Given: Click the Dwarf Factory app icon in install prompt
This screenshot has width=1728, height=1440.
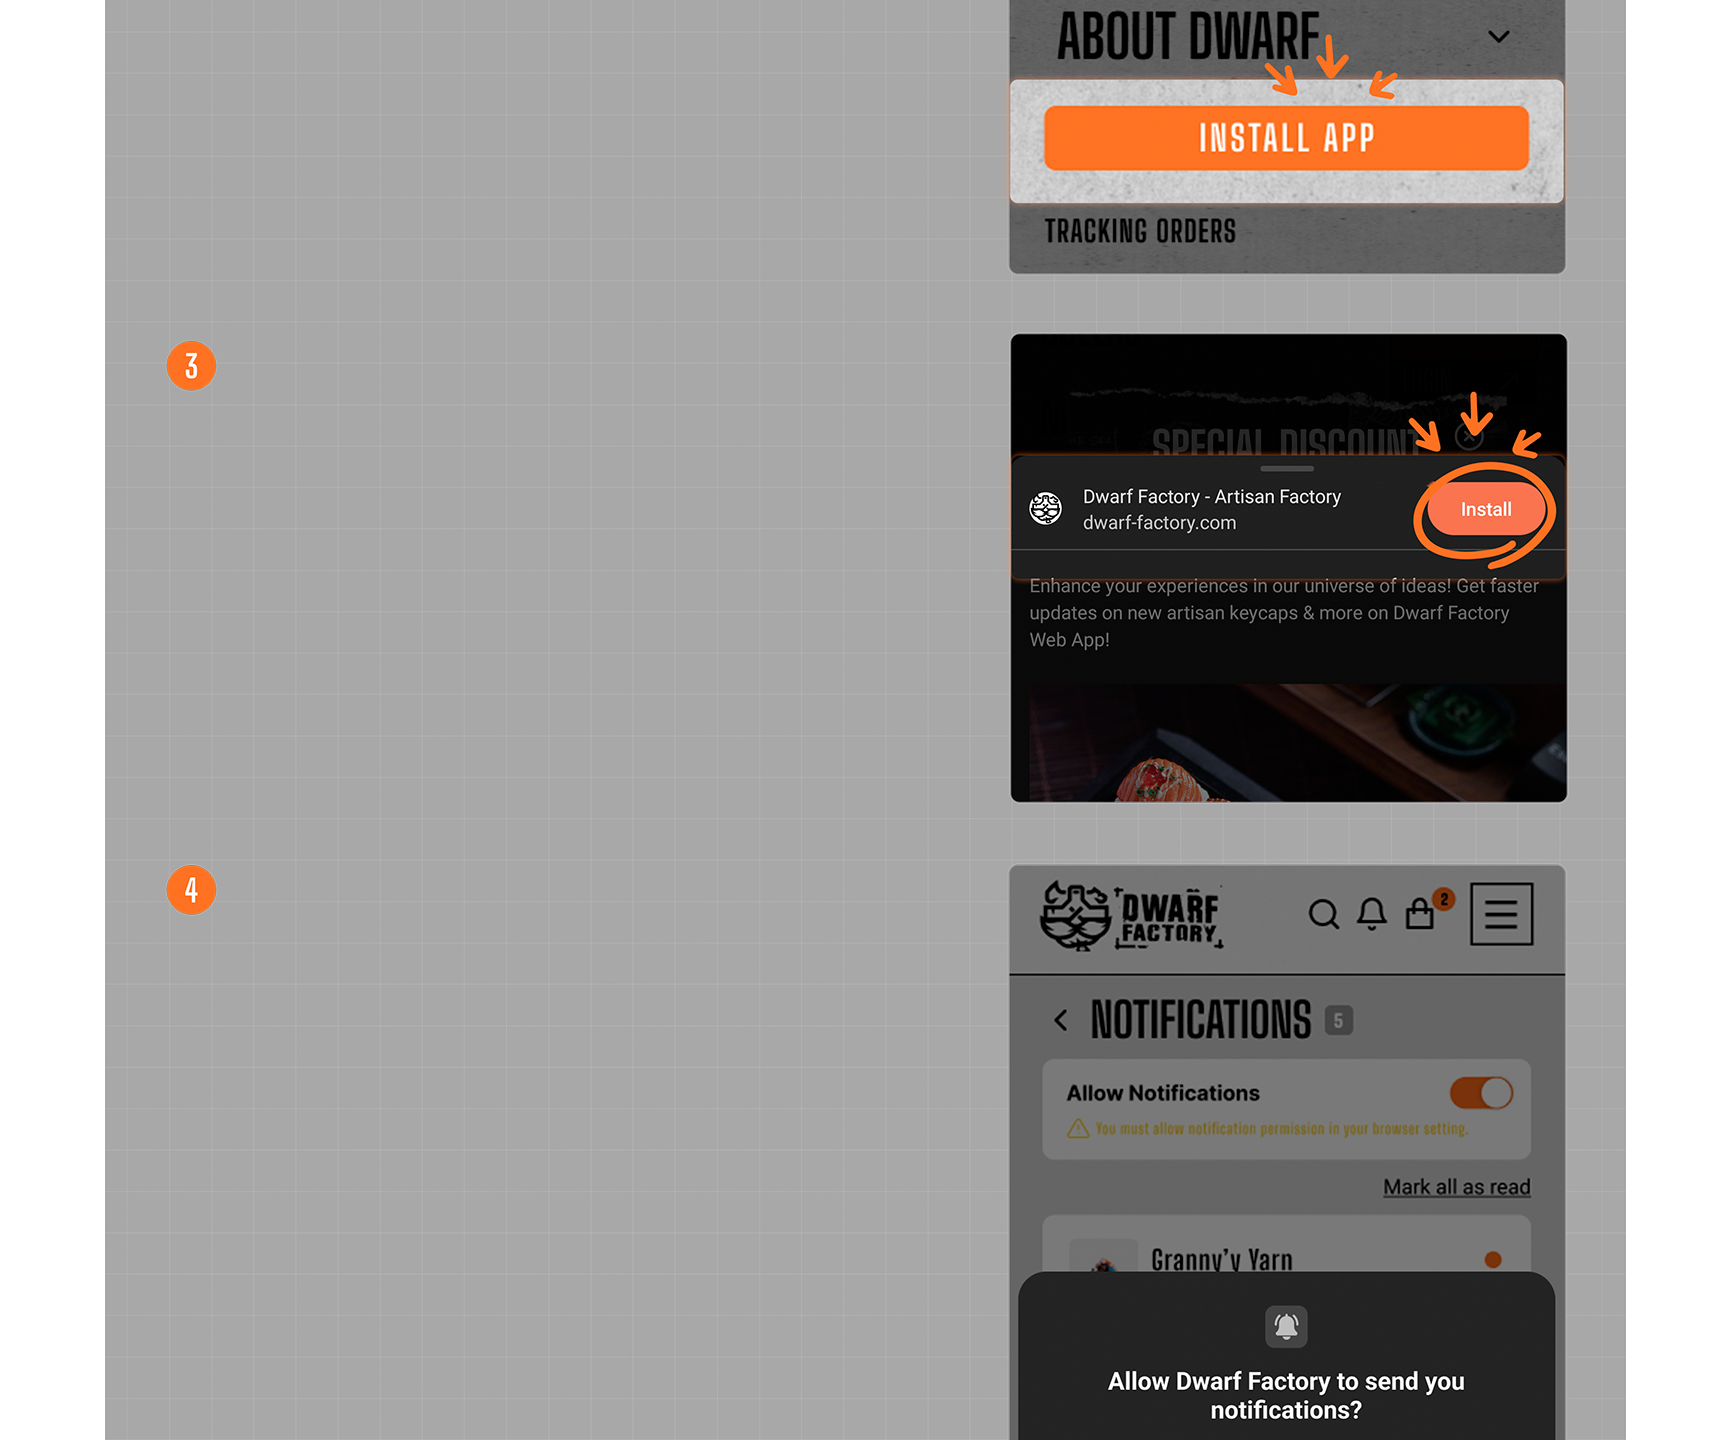Looking at the screenshot, I should 1046,509.
